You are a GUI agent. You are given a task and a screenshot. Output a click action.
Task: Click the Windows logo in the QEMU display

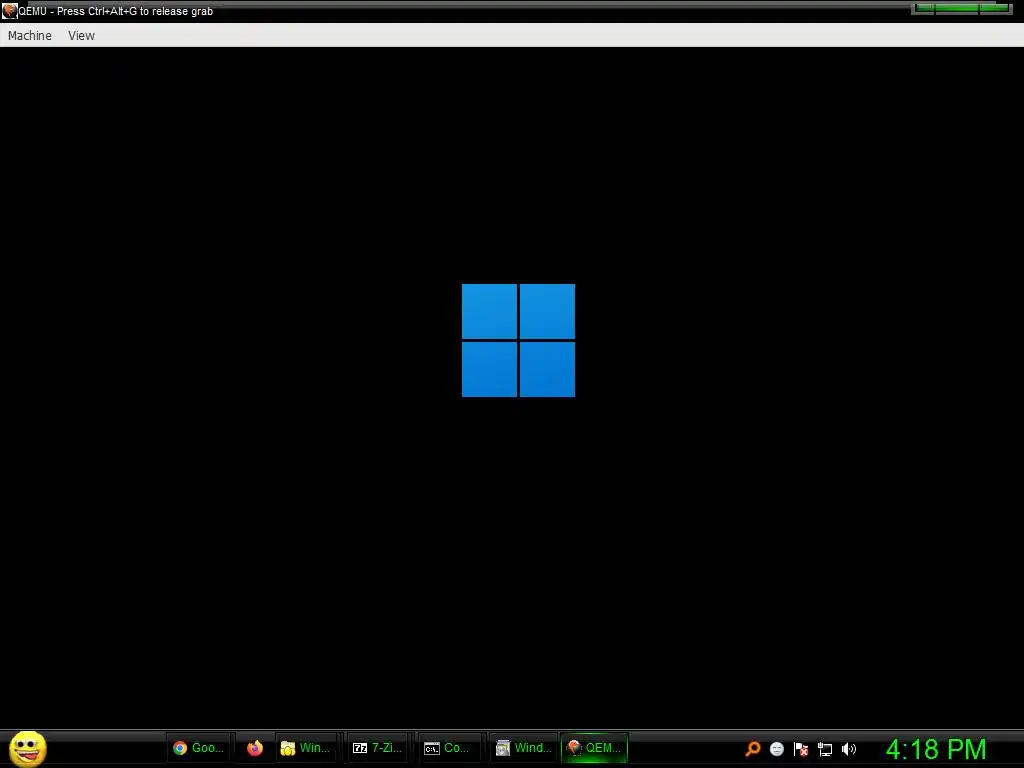click(x=519, y=340)
